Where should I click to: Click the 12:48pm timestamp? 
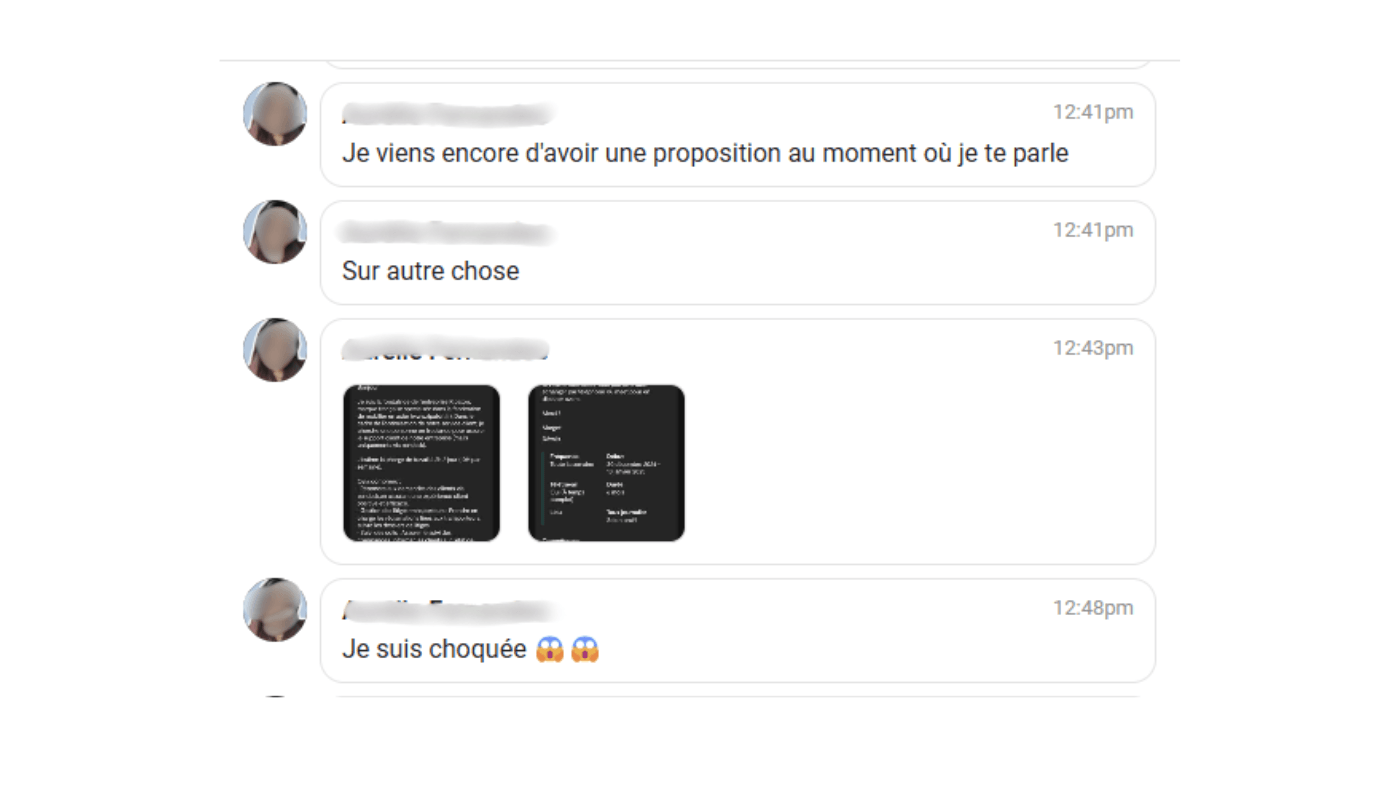click(1093, 608)
